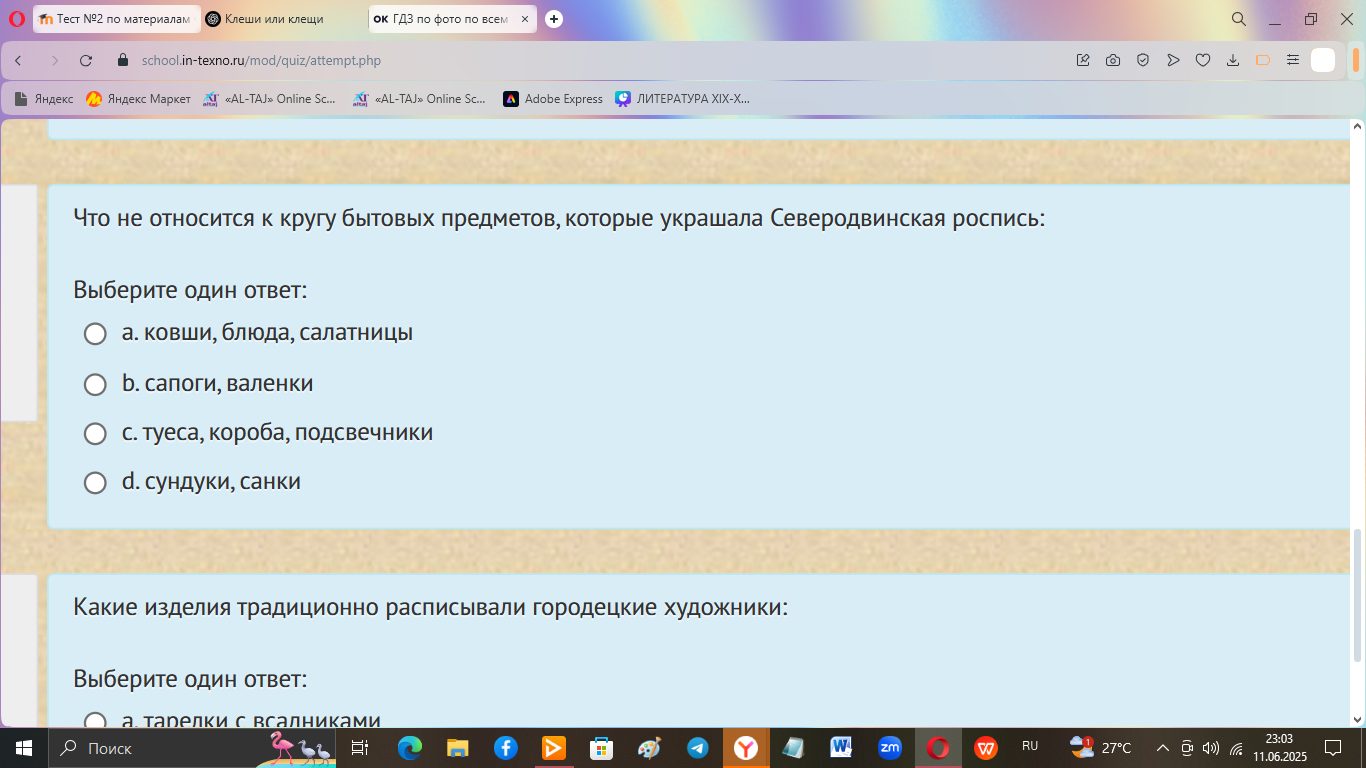Open Adobe Express bookmark

coord(553,99)
